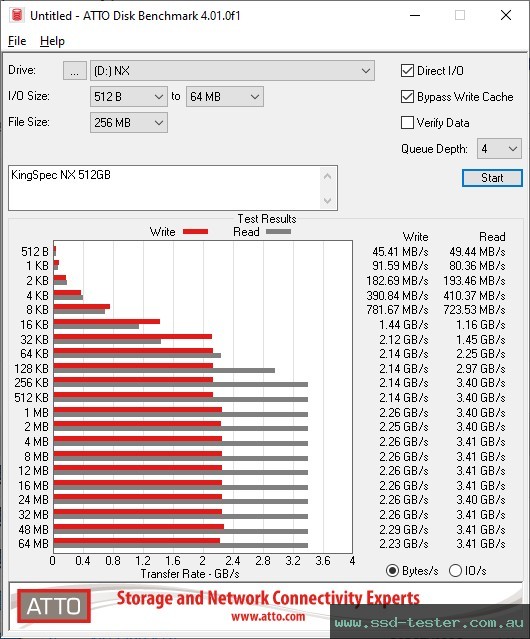Image resolution: width=530 pixels, height=639 pixels.
Task: Open the 64 MB I/O size dropdown
Action: (x=225, y=97)
